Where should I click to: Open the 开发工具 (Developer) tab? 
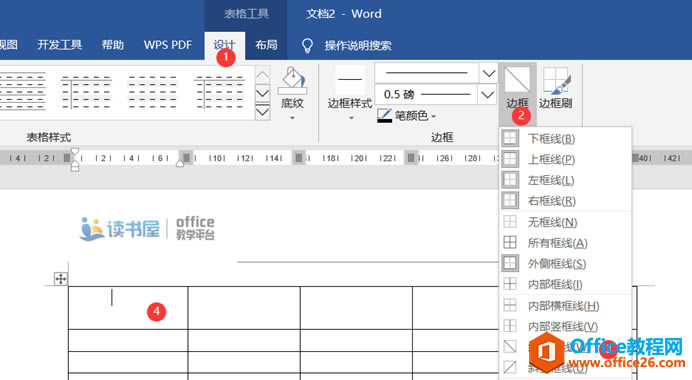click(x=60, y=45)
